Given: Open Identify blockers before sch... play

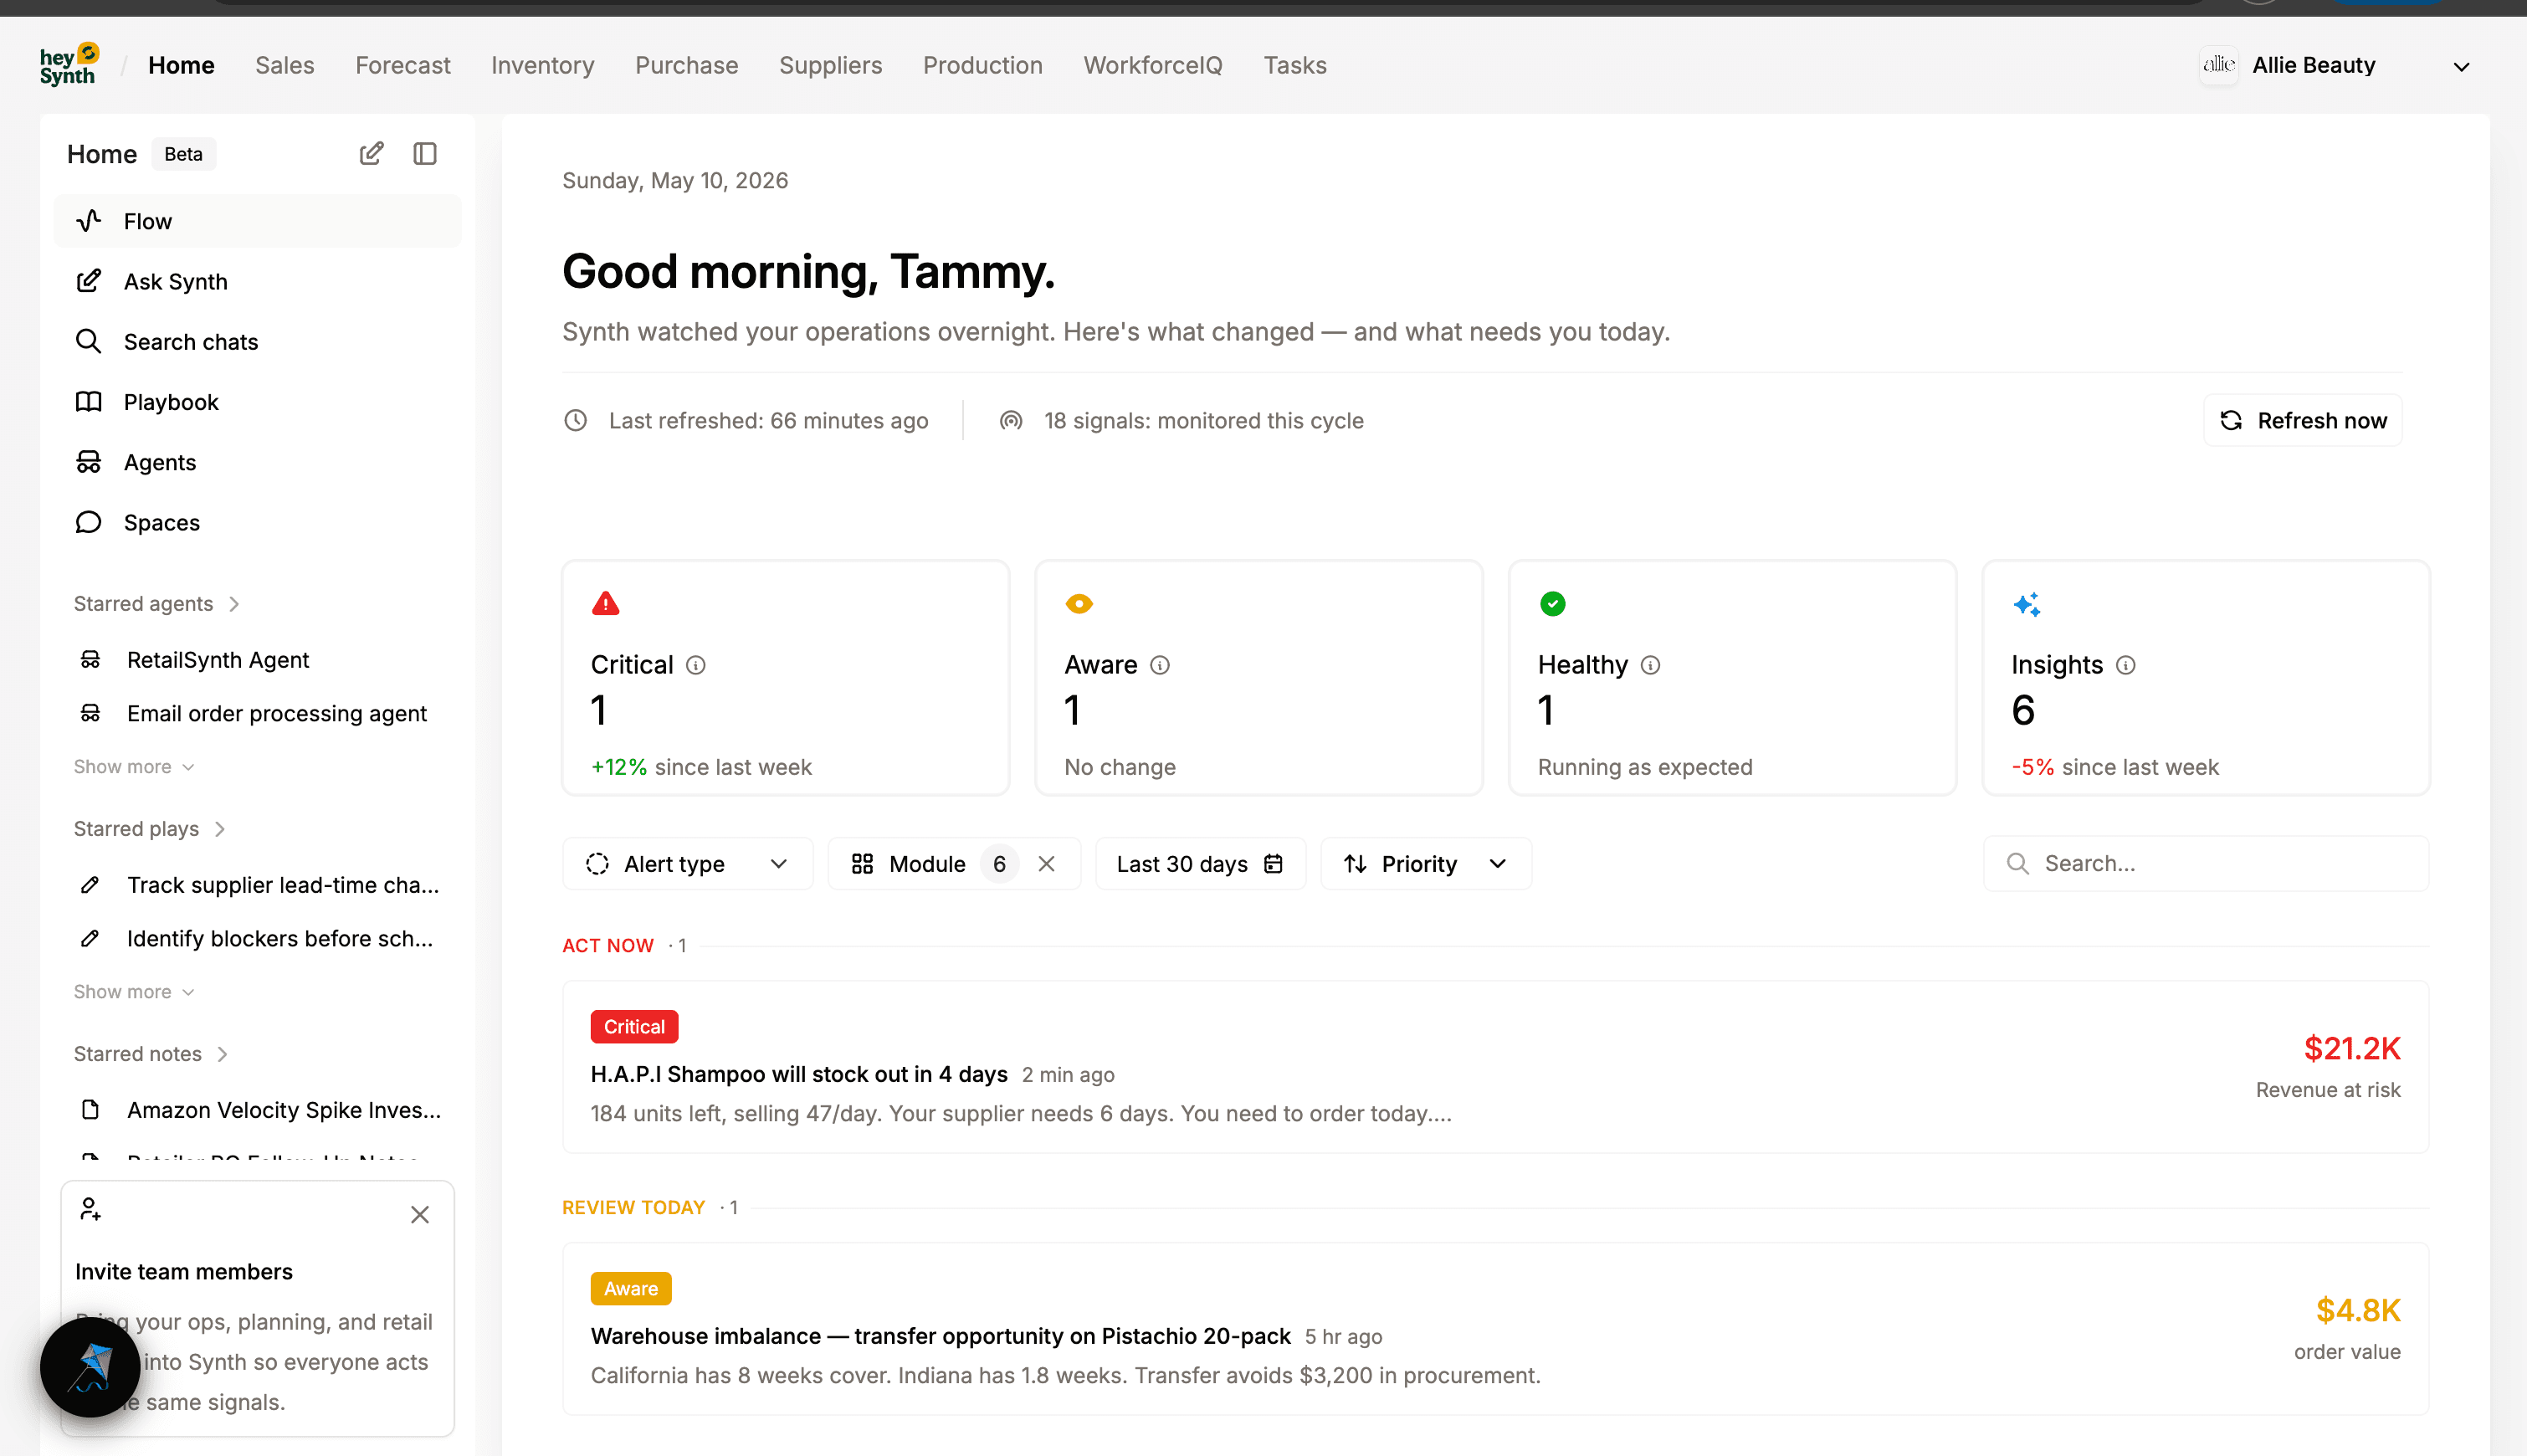Looking at the screenshot, I should 257,938.
